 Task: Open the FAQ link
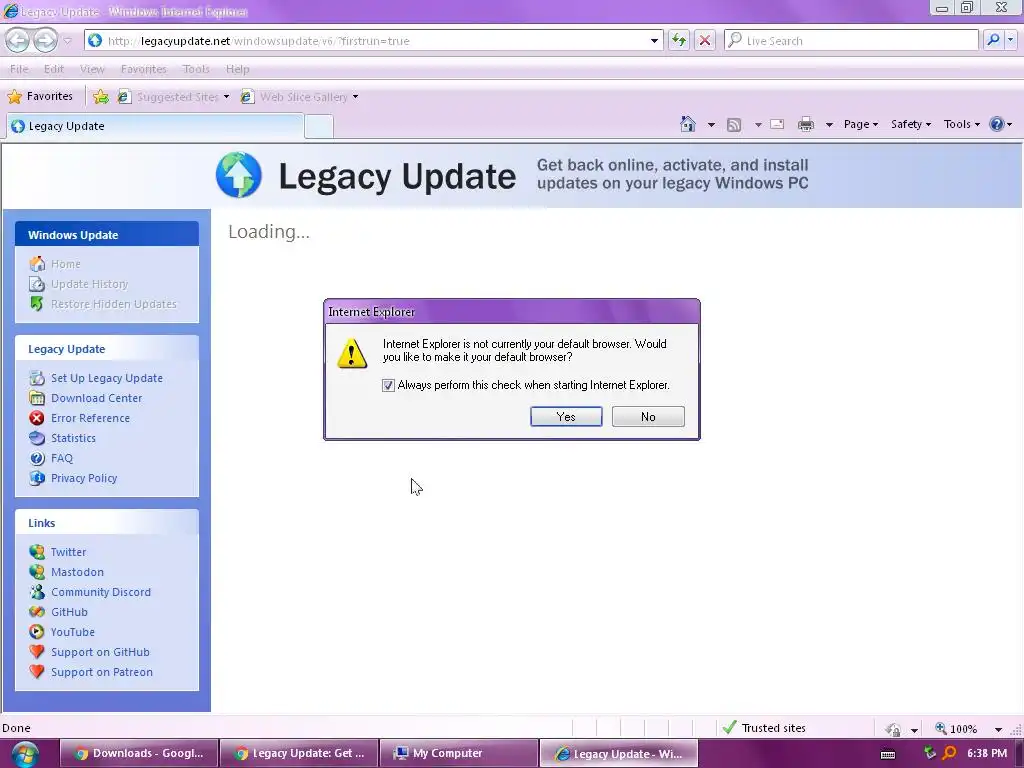click(62, 458)
